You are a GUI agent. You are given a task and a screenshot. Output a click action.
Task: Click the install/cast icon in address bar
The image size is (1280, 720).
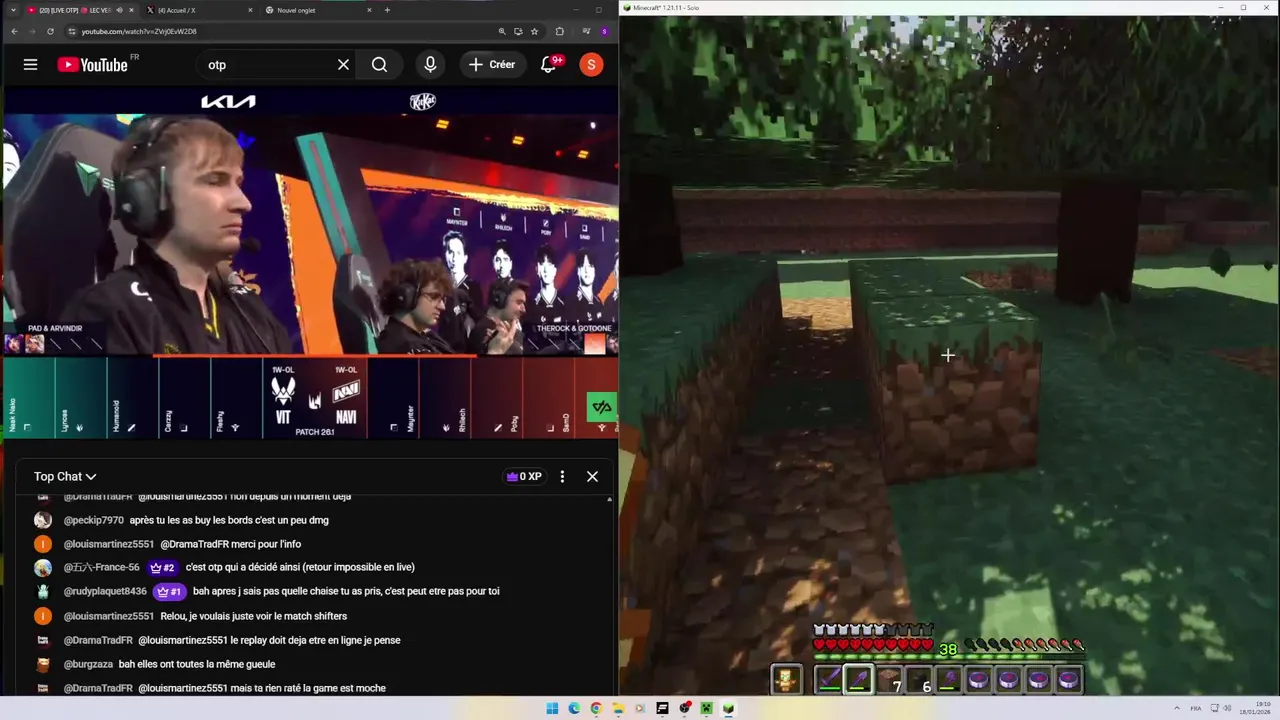[518, 31]
